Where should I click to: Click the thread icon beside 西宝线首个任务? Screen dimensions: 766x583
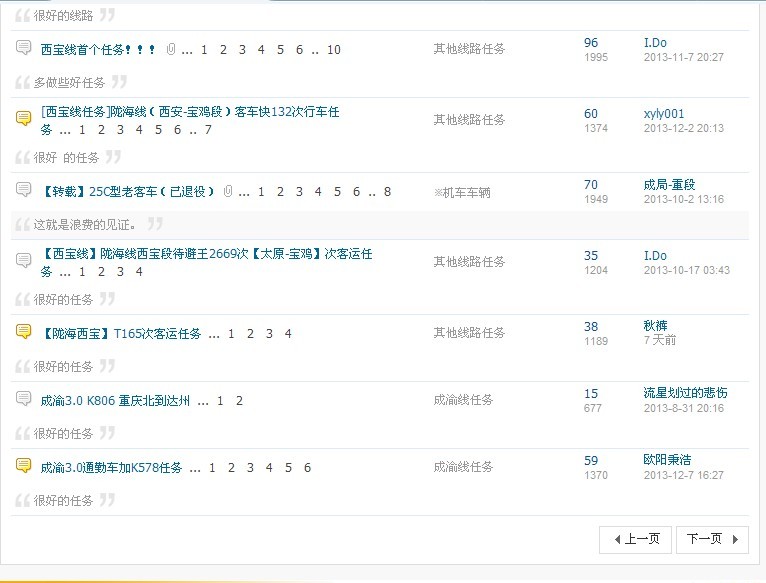pos(24,48)
